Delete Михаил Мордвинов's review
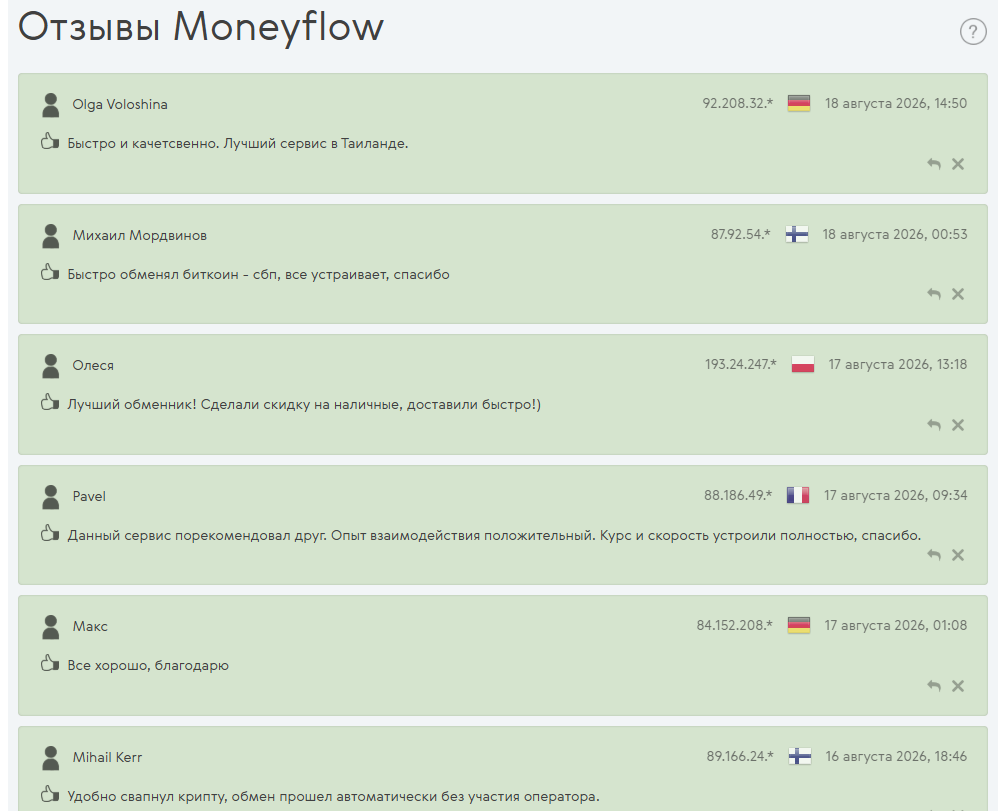The width and height of the screenshot is (1001, 811). pos(958,294)
